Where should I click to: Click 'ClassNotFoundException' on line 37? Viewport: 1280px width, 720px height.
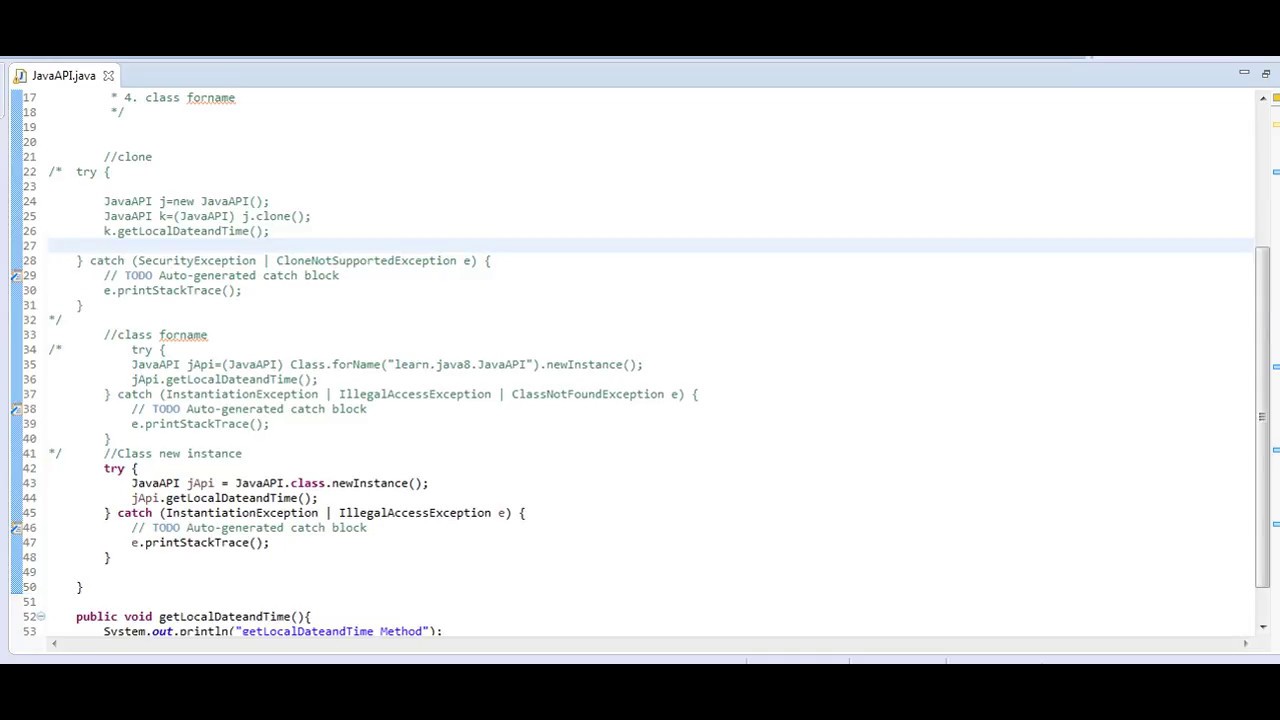[x=587, y=394]
